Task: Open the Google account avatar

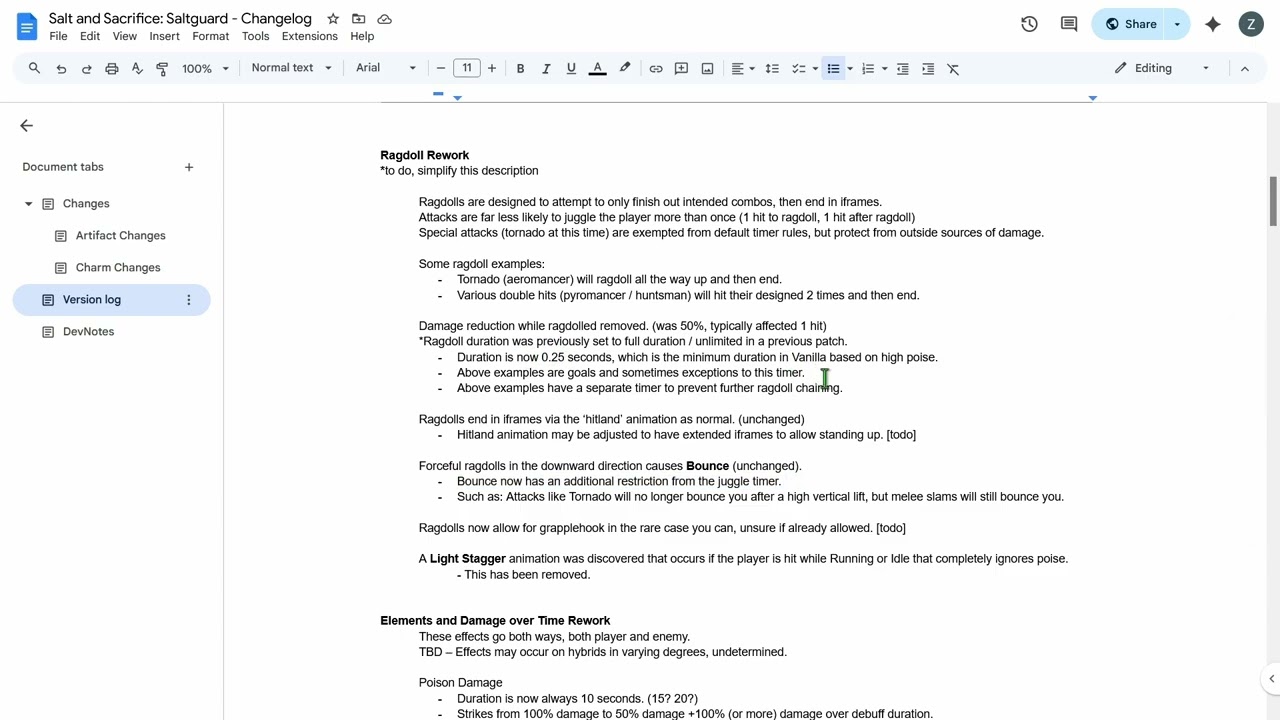Action: pos(1251,24)
